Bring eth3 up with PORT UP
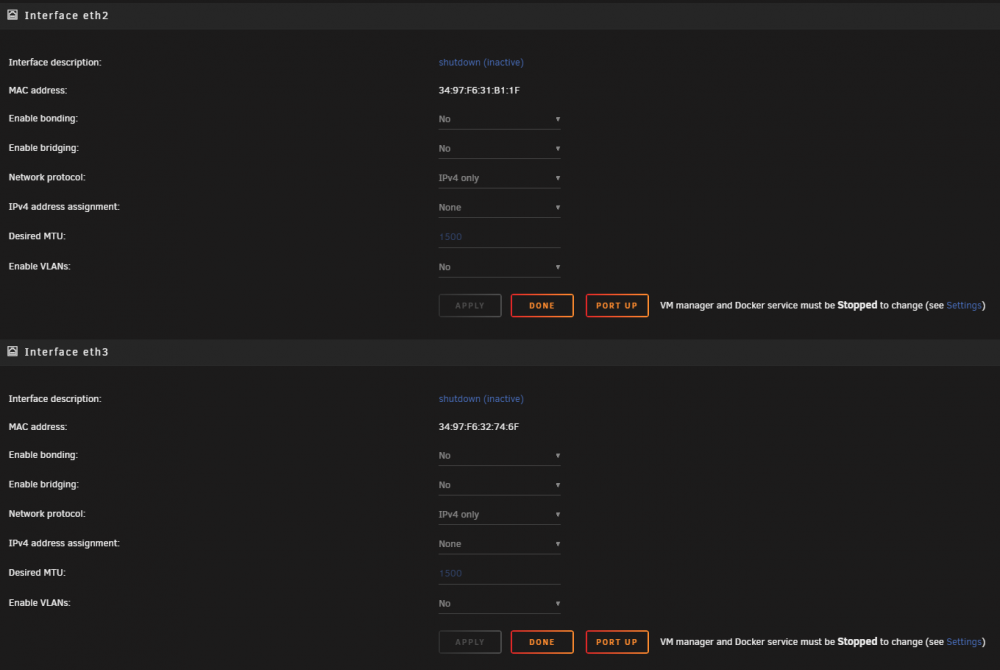 click(x=617, y=642)
